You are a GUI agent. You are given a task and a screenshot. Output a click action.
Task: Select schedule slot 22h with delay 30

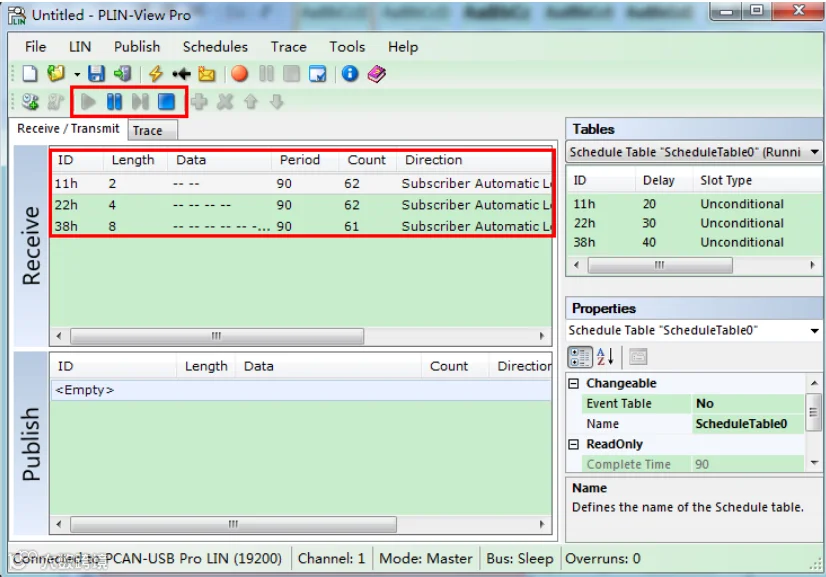[x=694, y=223]
